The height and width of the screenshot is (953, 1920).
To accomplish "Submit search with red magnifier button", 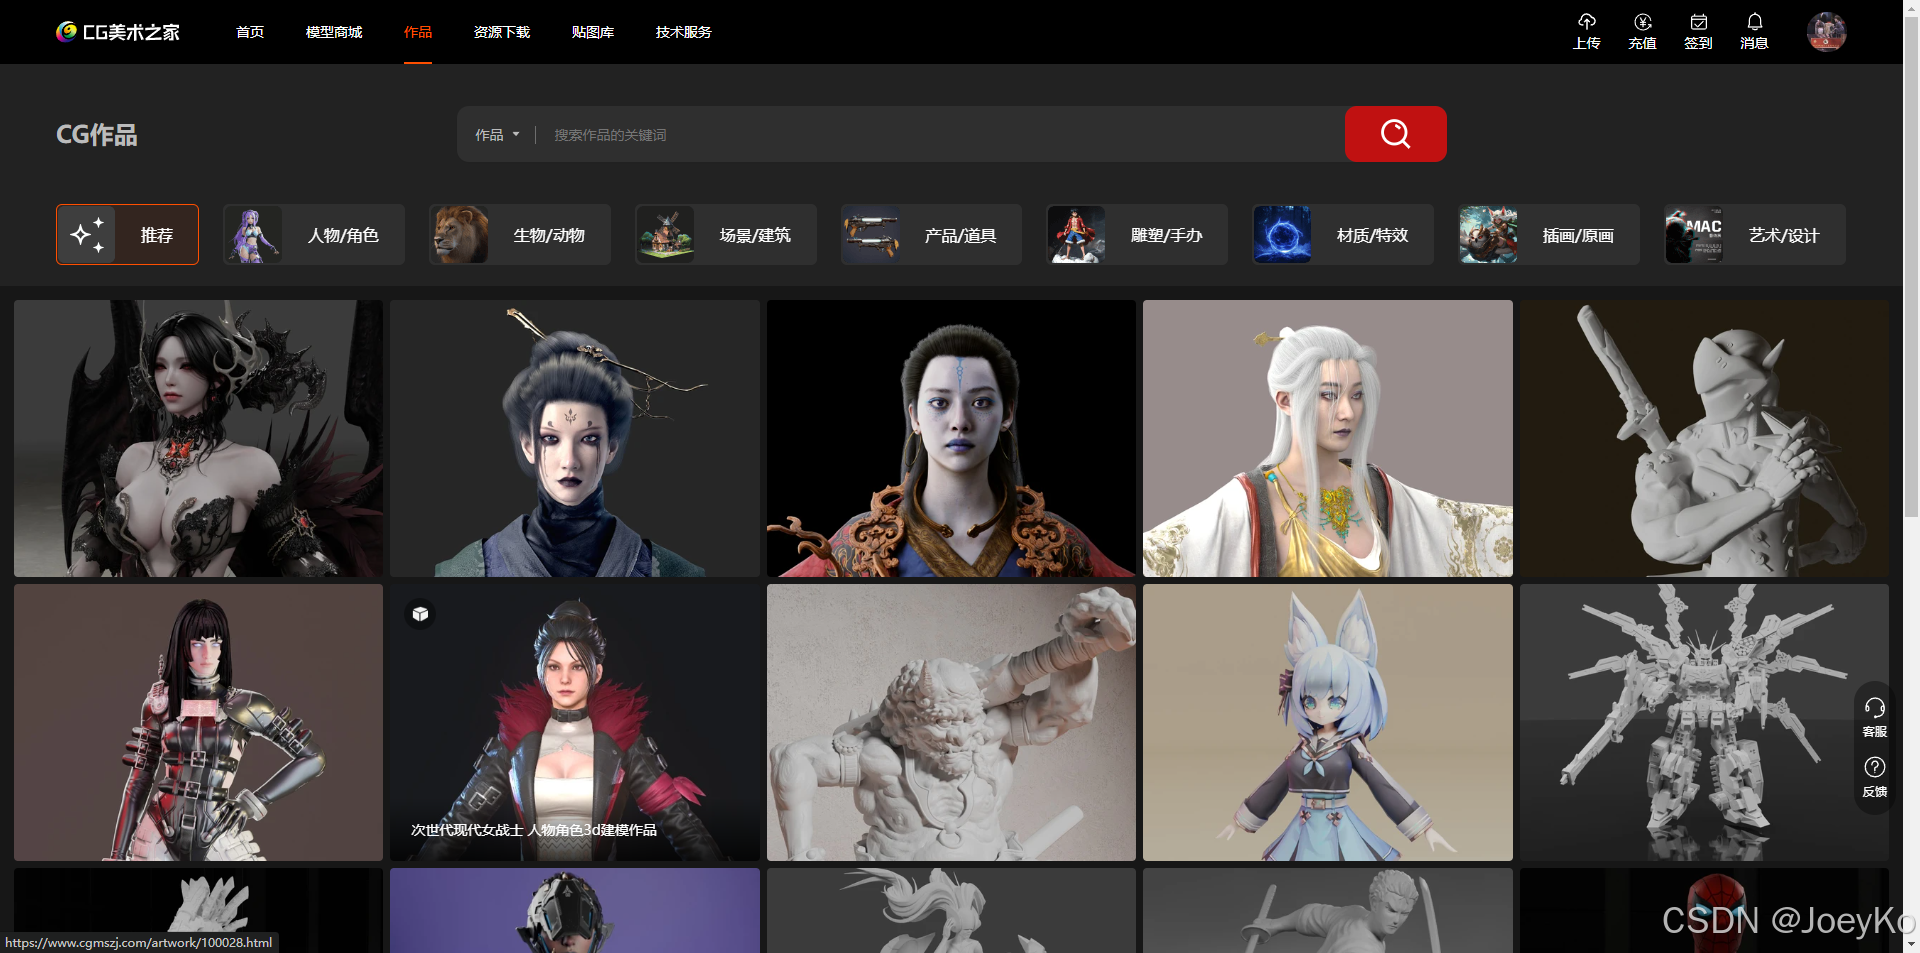I will (1395, 134).
